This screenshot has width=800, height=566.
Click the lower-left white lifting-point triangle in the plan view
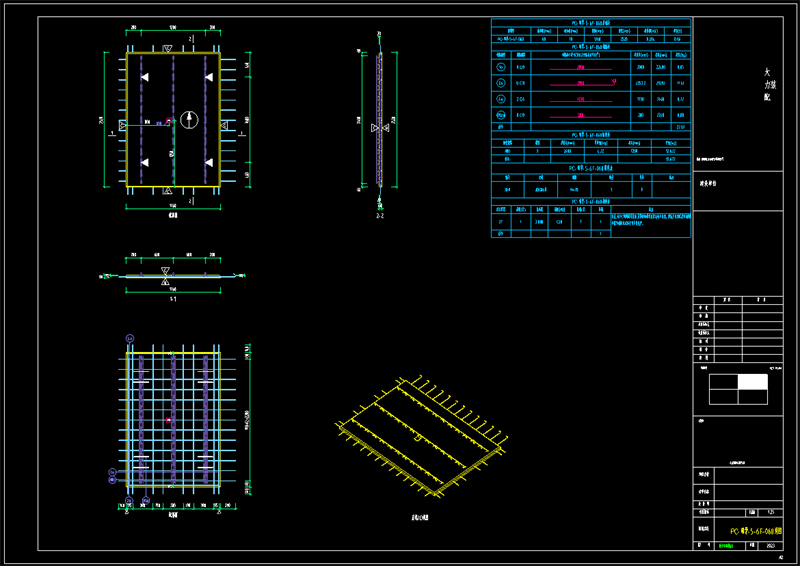145,162
